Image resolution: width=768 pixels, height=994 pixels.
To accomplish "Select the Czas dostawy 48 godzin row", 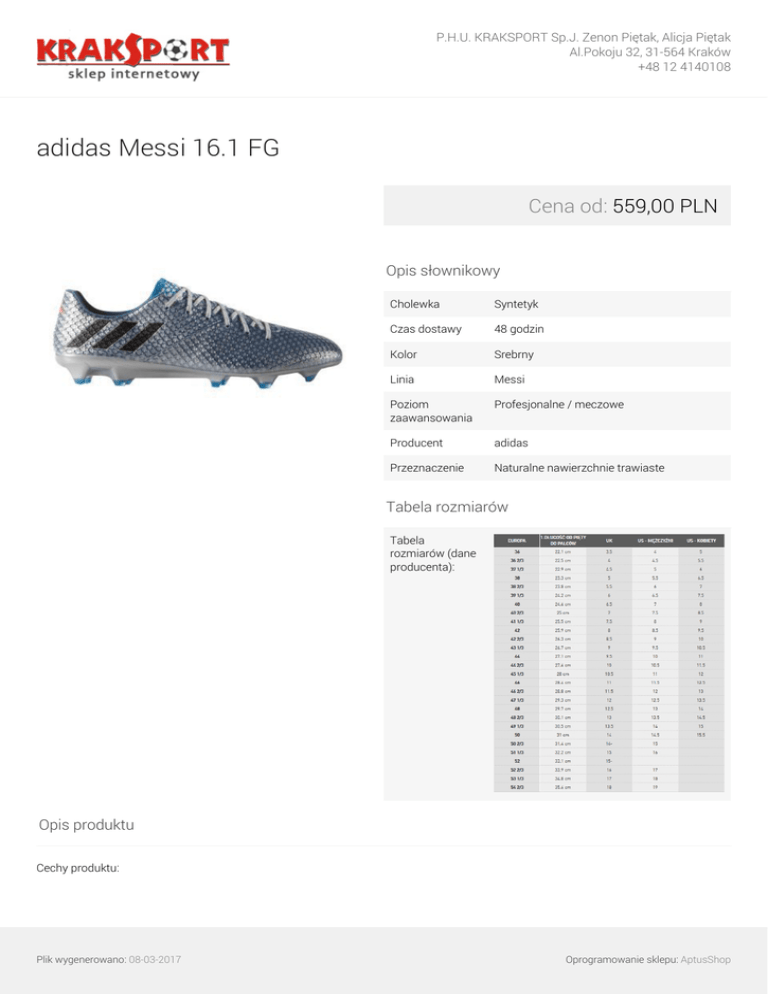I will click(557, 329).
